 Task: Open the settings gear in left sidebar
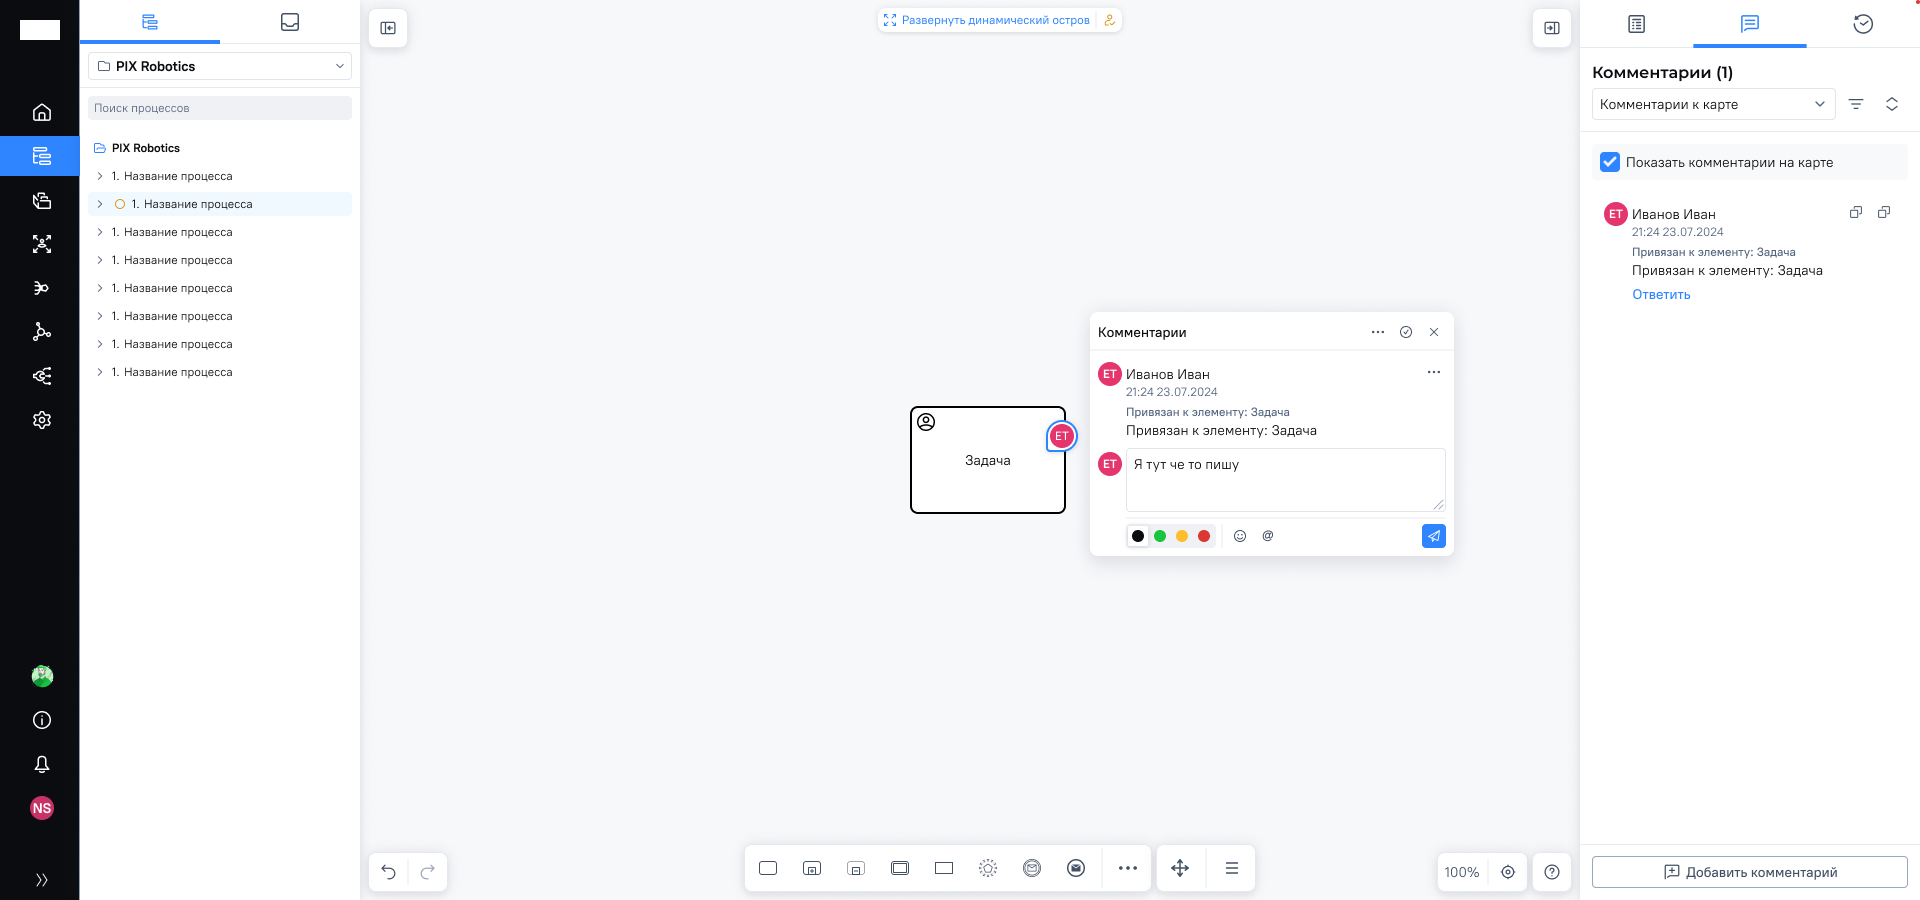(42, 420)
